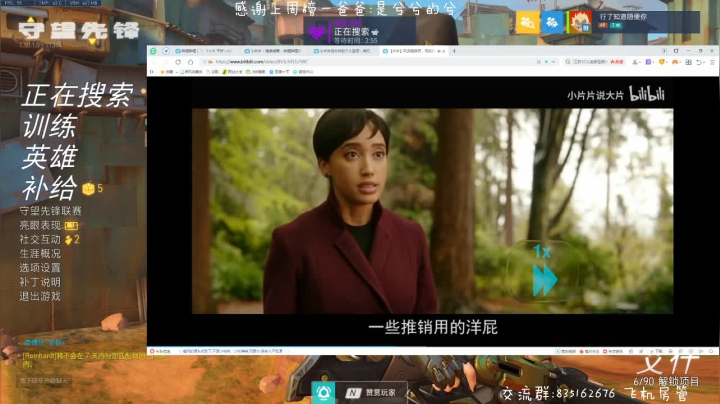Click the green lightning speed-mode icon

point(546,62)
